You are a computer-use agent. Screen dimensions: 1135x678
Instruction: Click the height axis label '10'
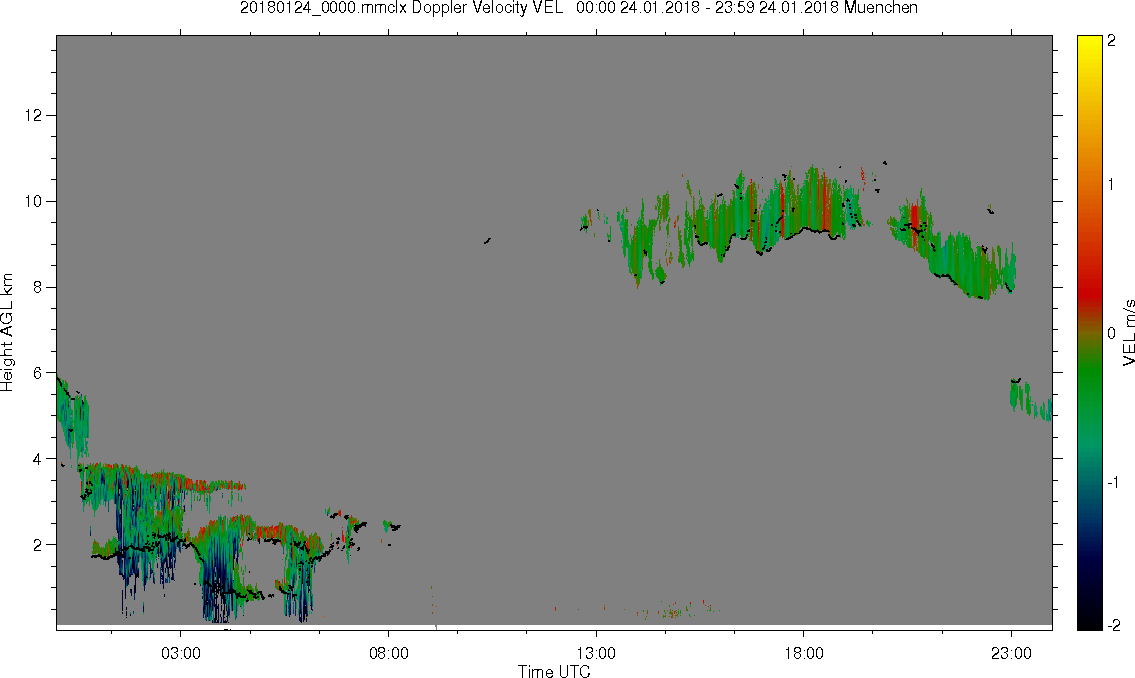click(x=33, y=201)
